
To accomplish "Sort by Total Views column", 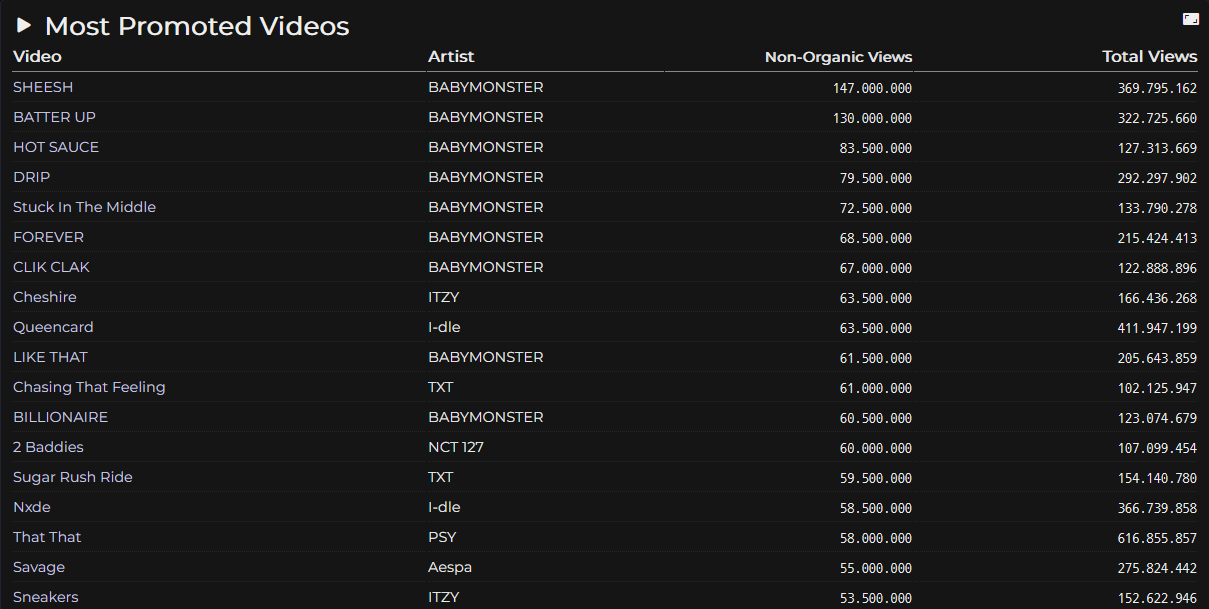I will pyautogui.click(x=1149, y=57).
